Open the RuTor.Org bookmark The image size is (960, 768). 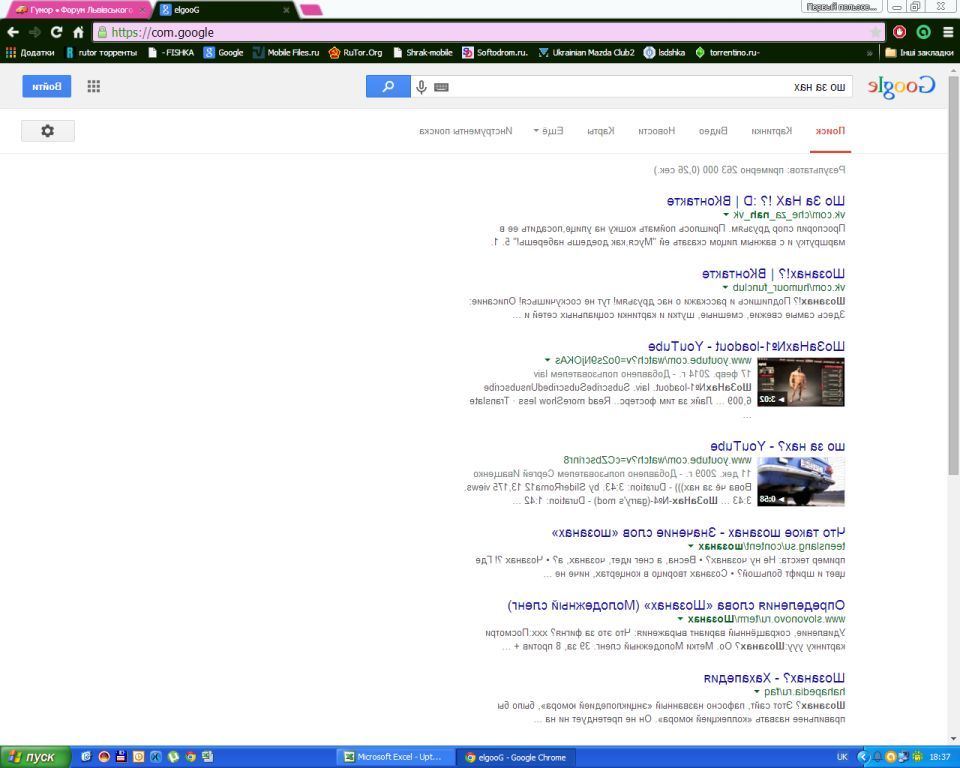tap(356, 53)
